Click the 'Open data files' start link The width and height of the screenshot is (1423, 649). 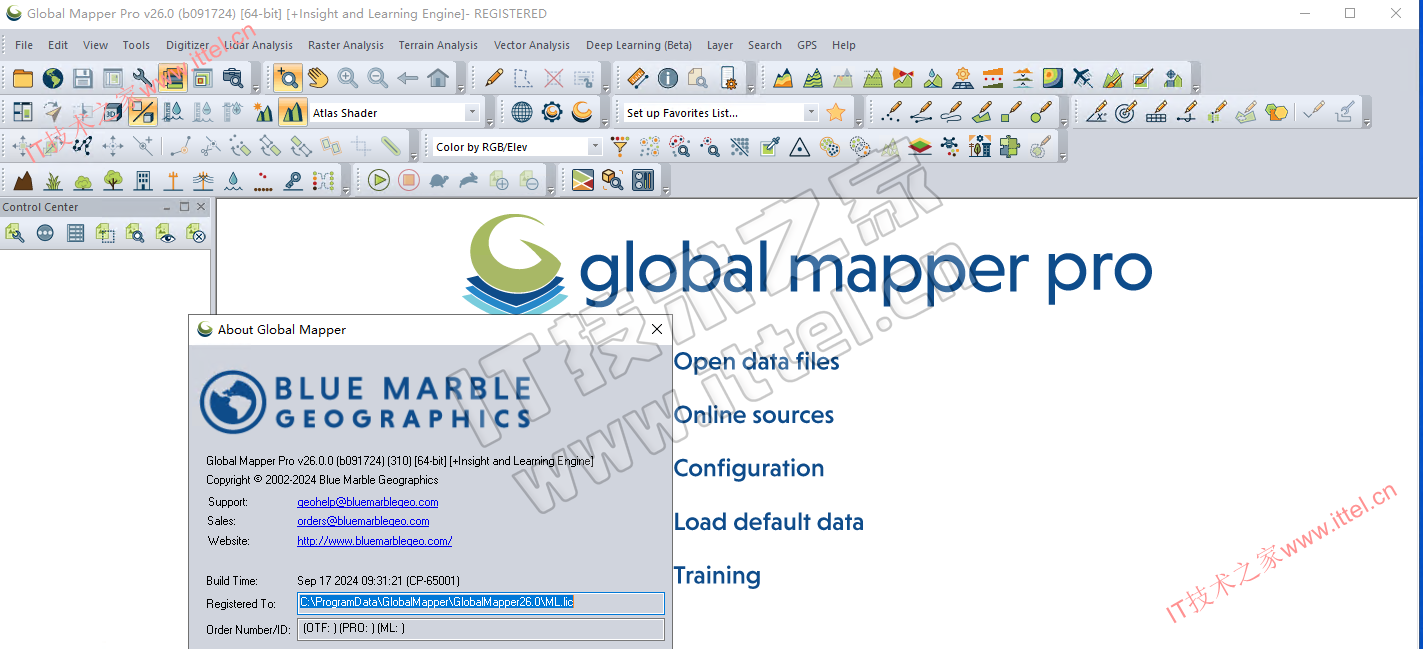pyautogui.click(x=756, y=362)
